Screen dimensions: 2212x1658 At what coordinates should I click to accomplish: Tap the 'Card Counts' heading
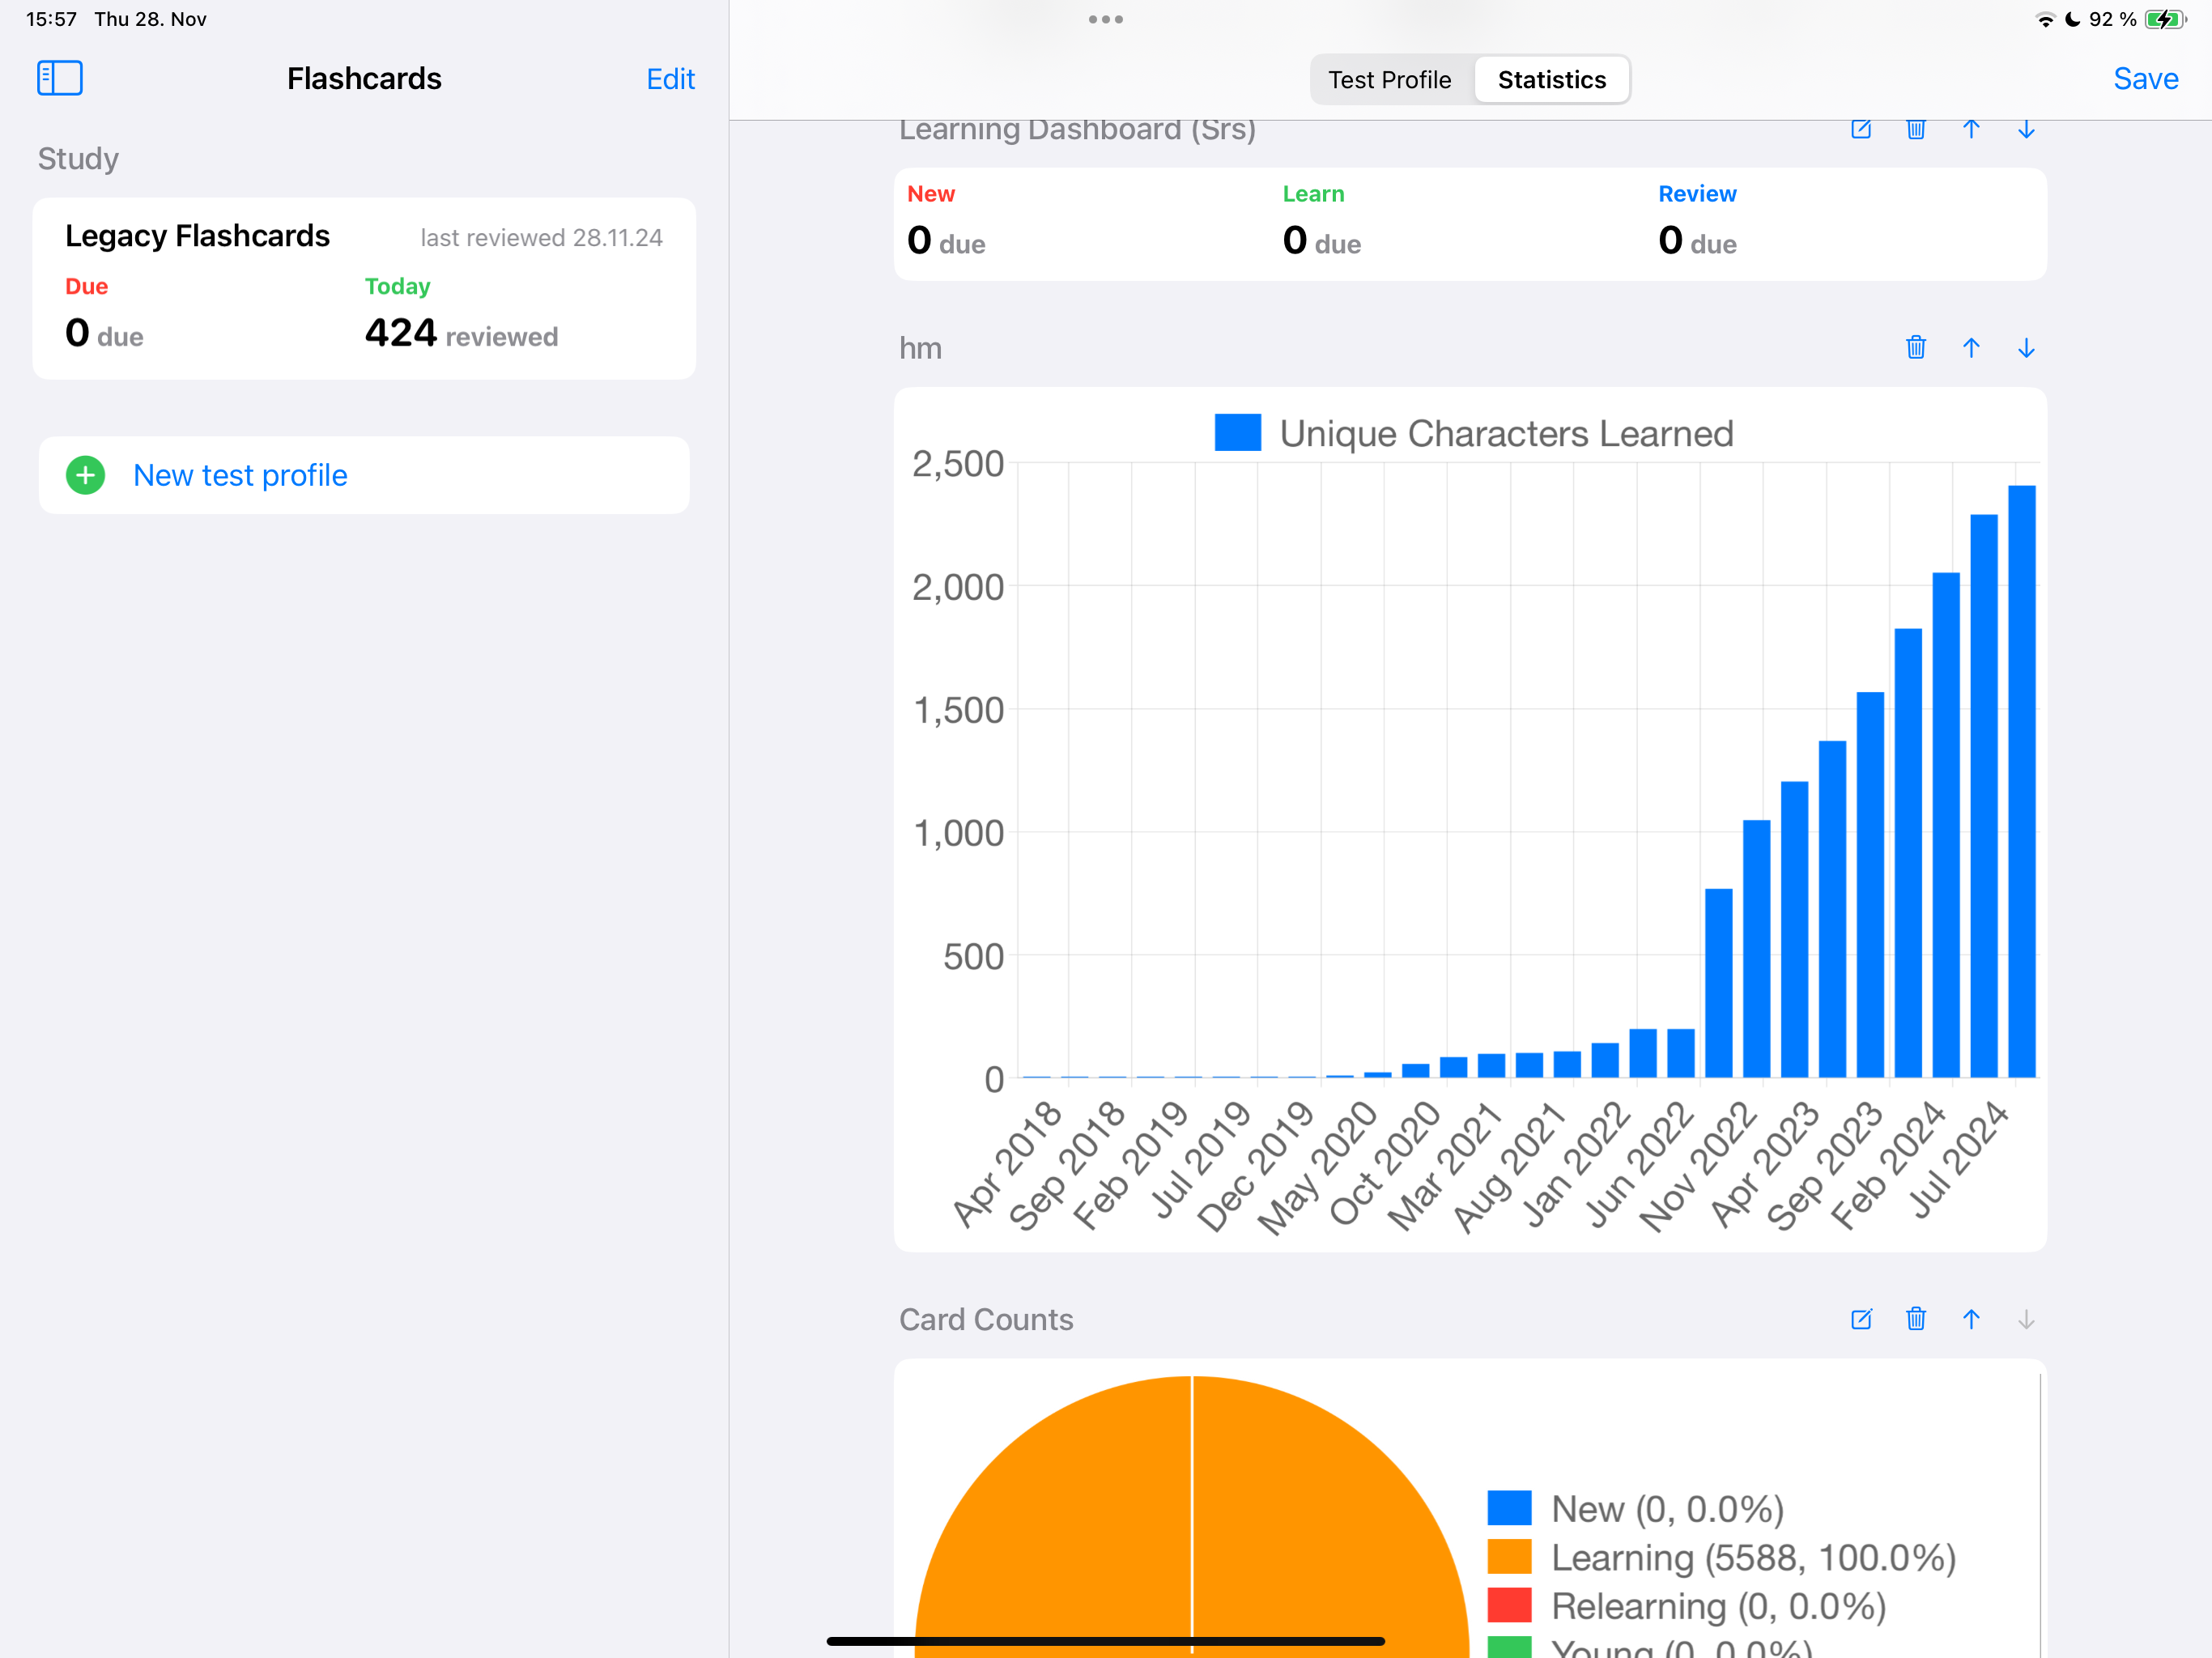click(x=986, y=1319)
